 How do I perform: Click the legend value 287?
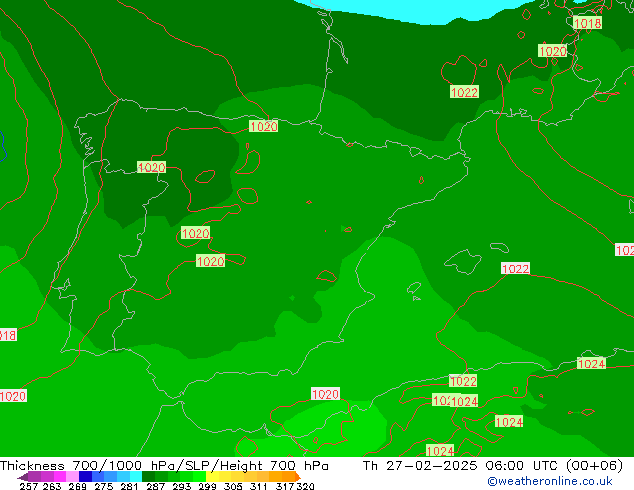[155, 486]
